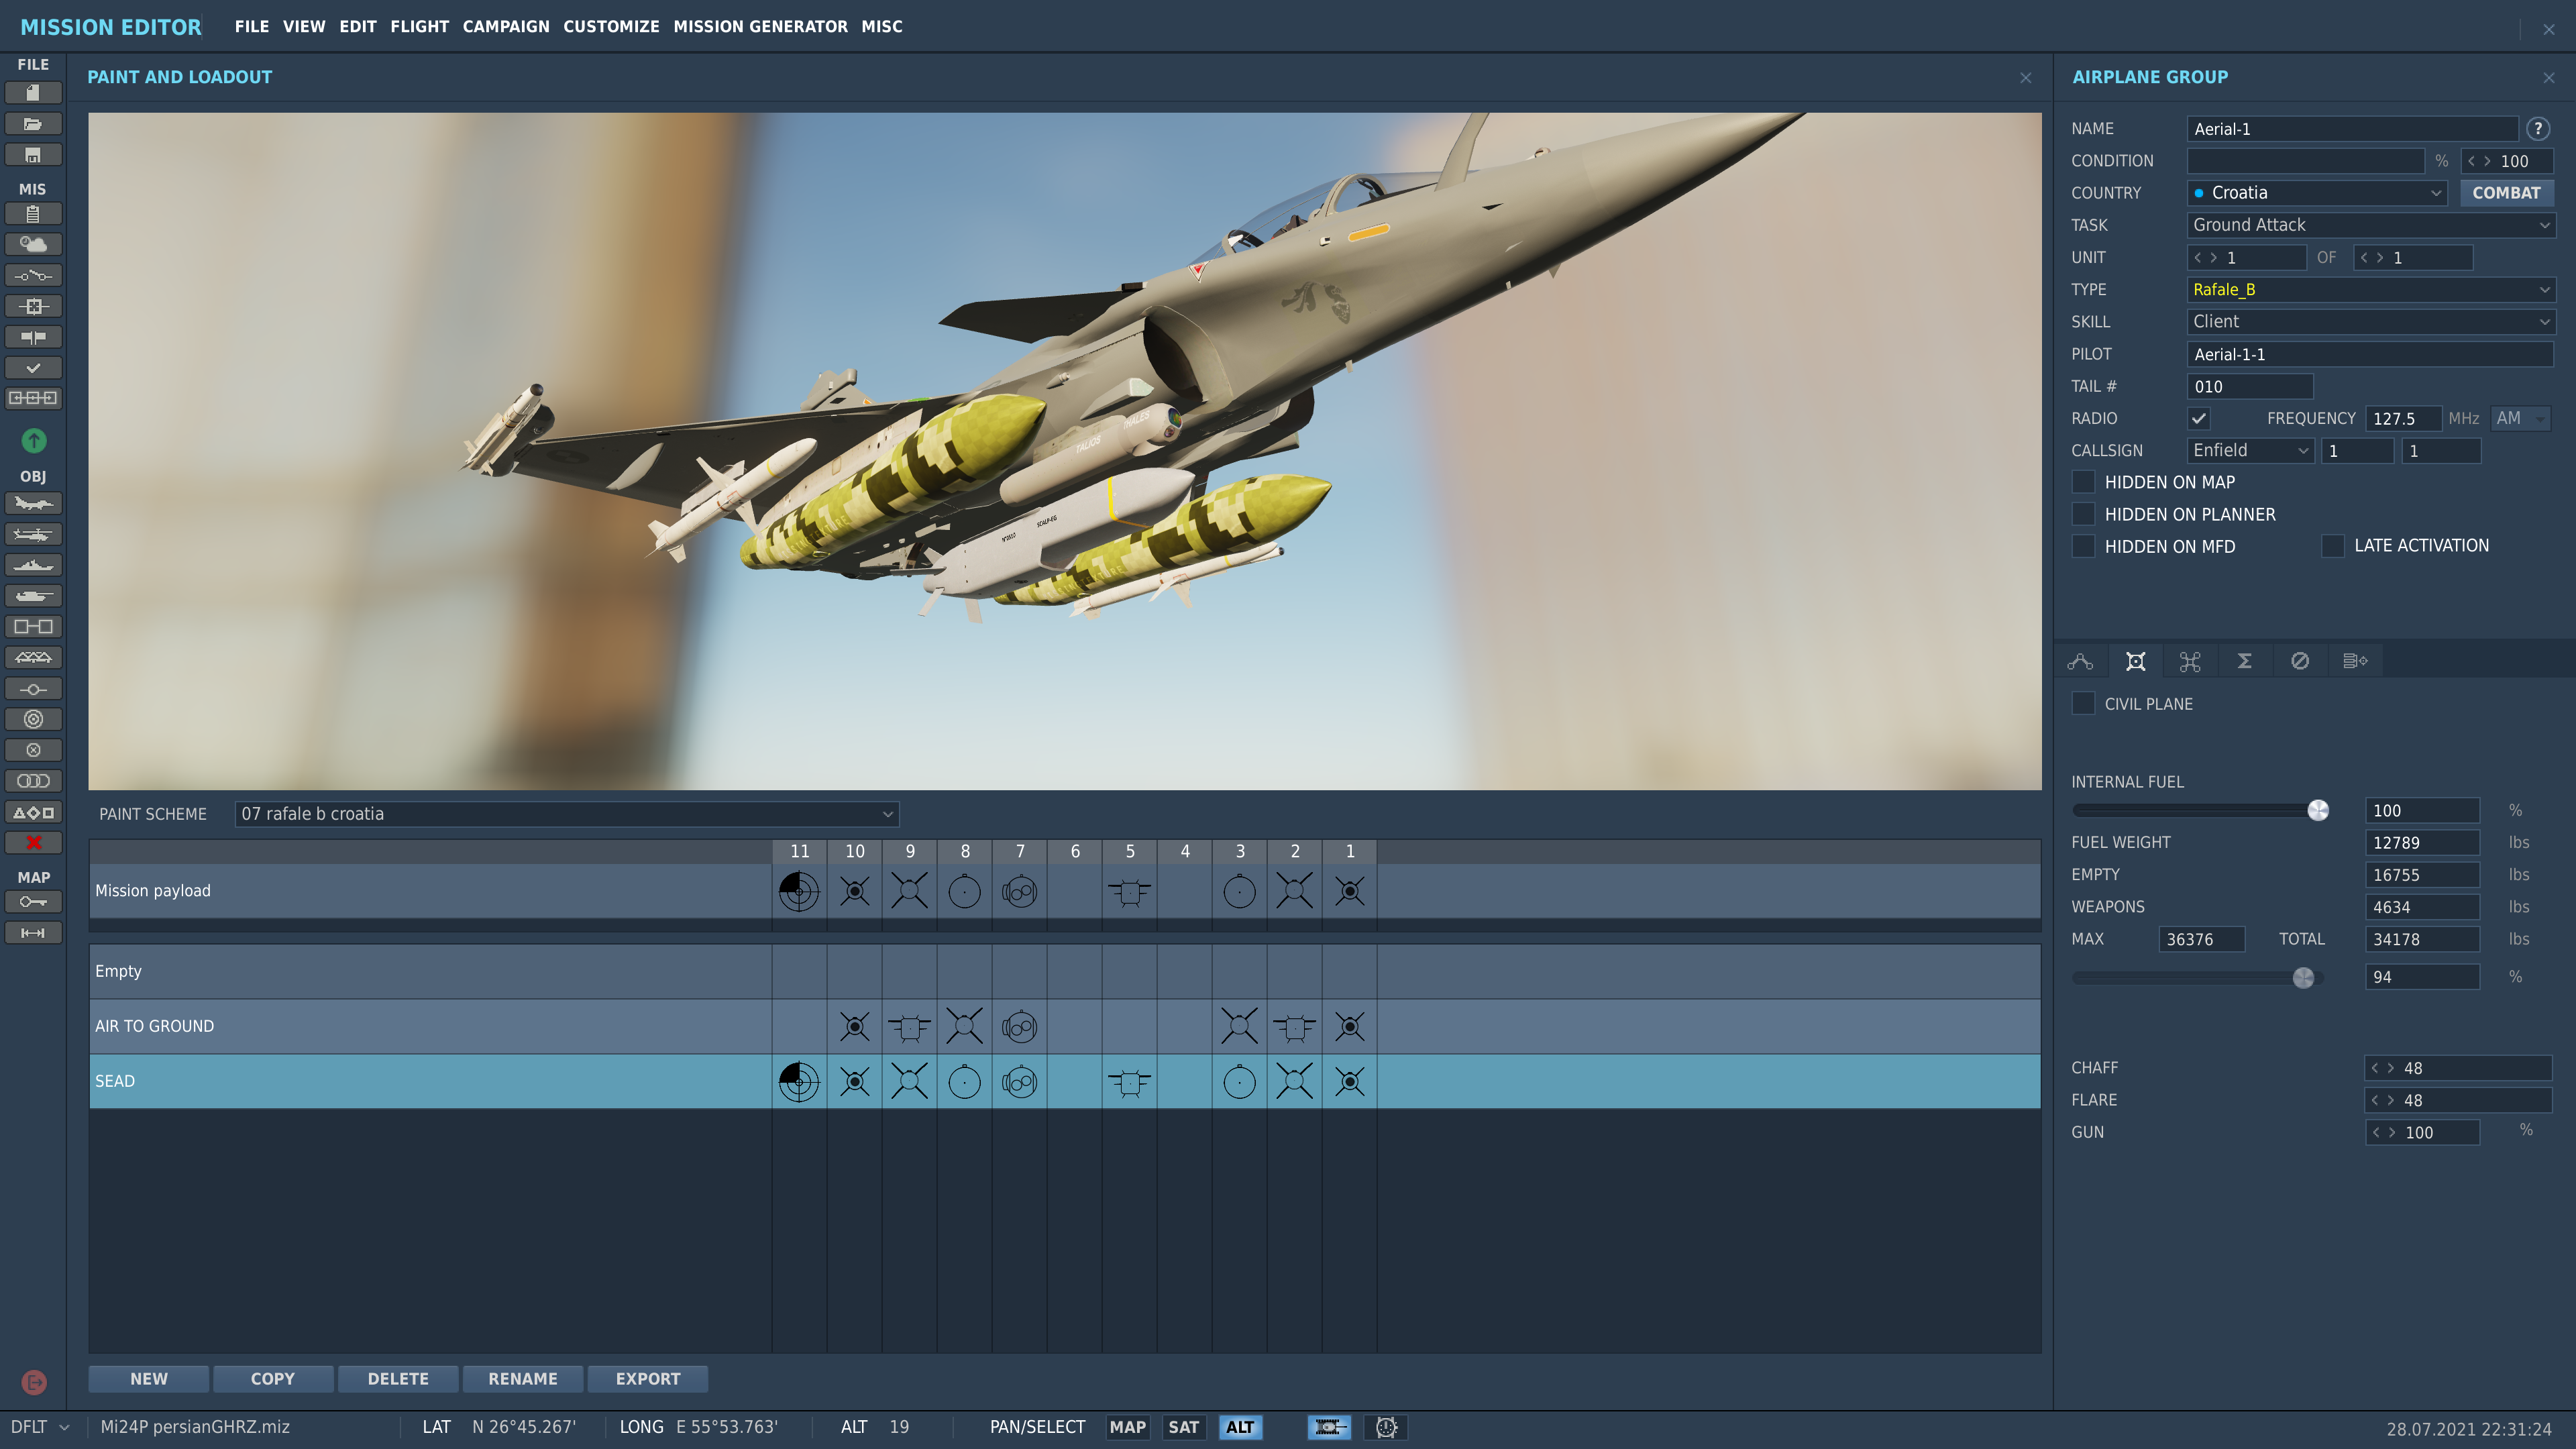Click the red exit icon at bottom left
This screenshot has height=1449, width=2576.
coord(34,1382)
